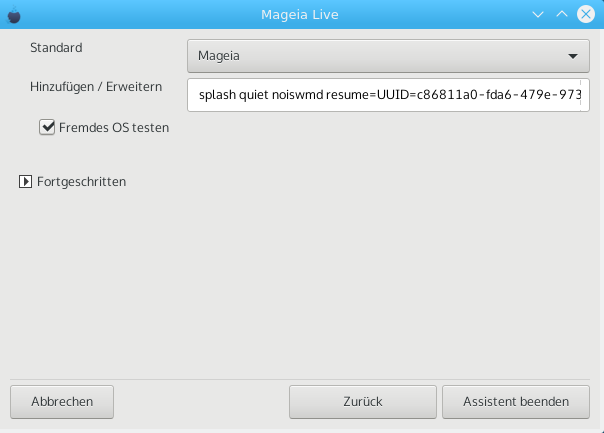
Task: Click the Mageia Live title bar text
Action: tap(300, 15)
